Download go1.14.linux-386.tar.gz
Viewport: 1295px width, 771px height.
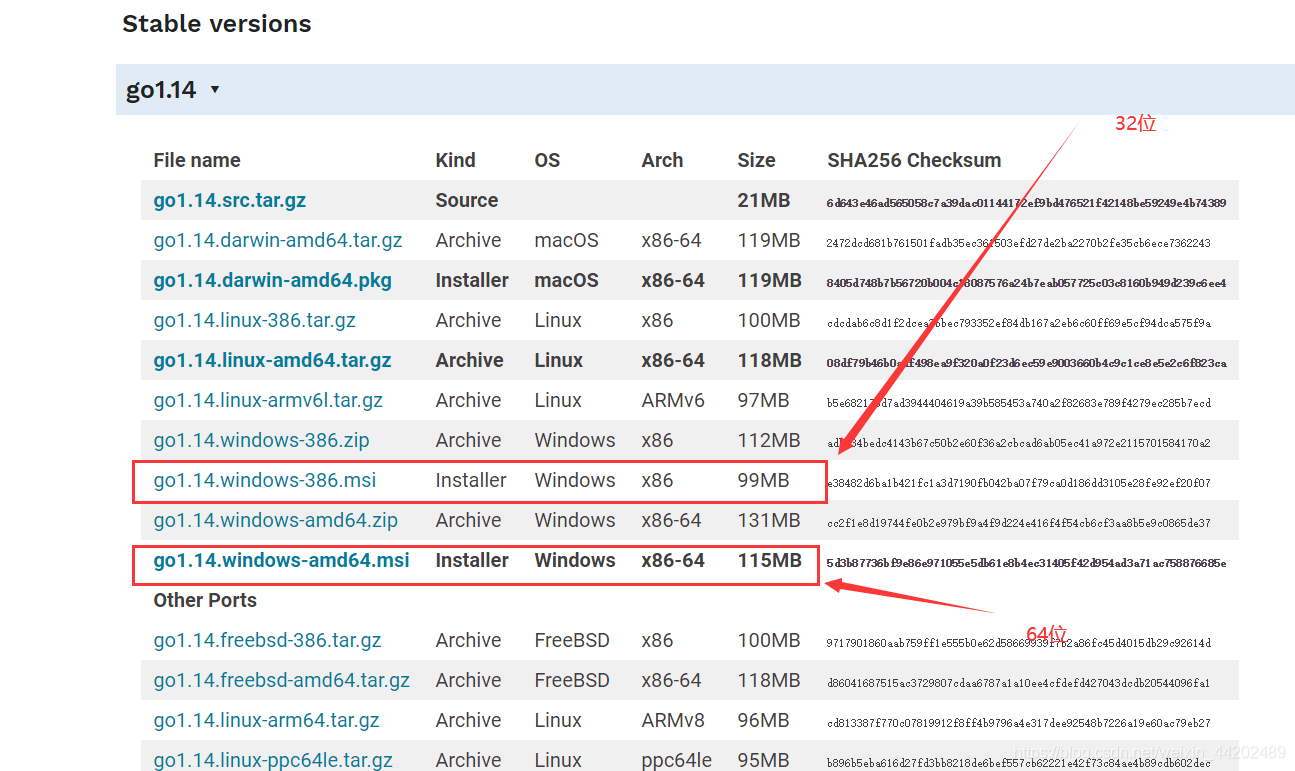tap(255, 320)
